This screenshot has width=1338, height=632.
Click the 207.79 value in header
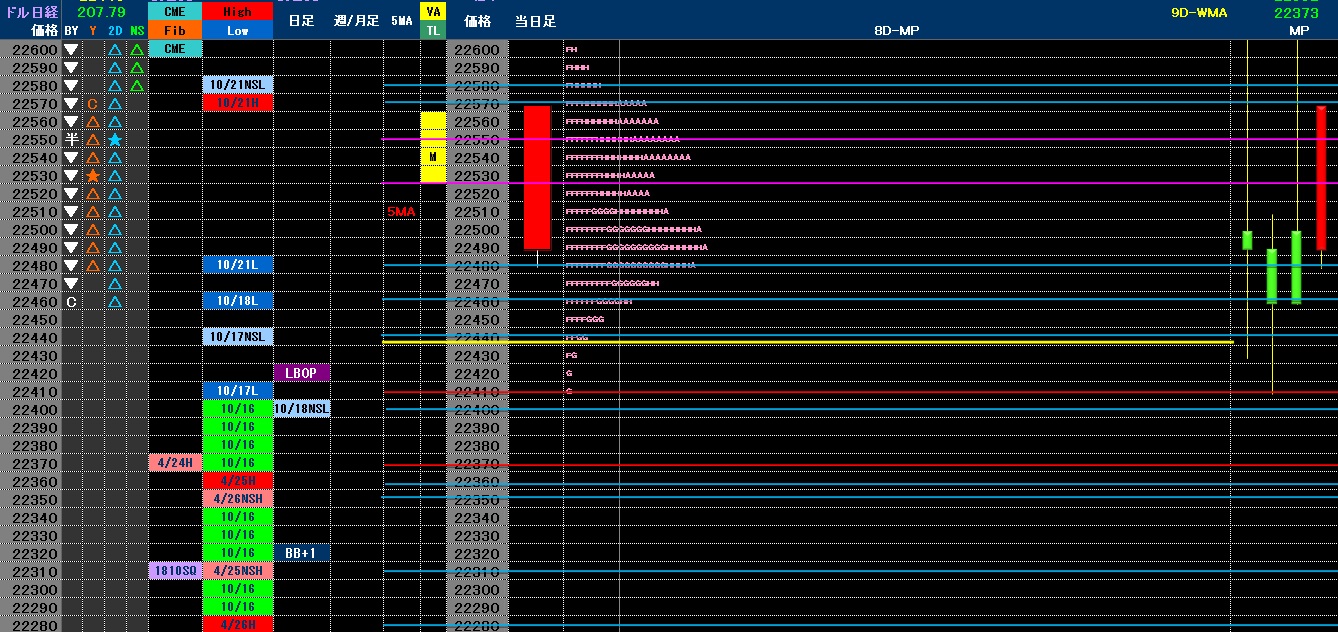coord(101,12)
